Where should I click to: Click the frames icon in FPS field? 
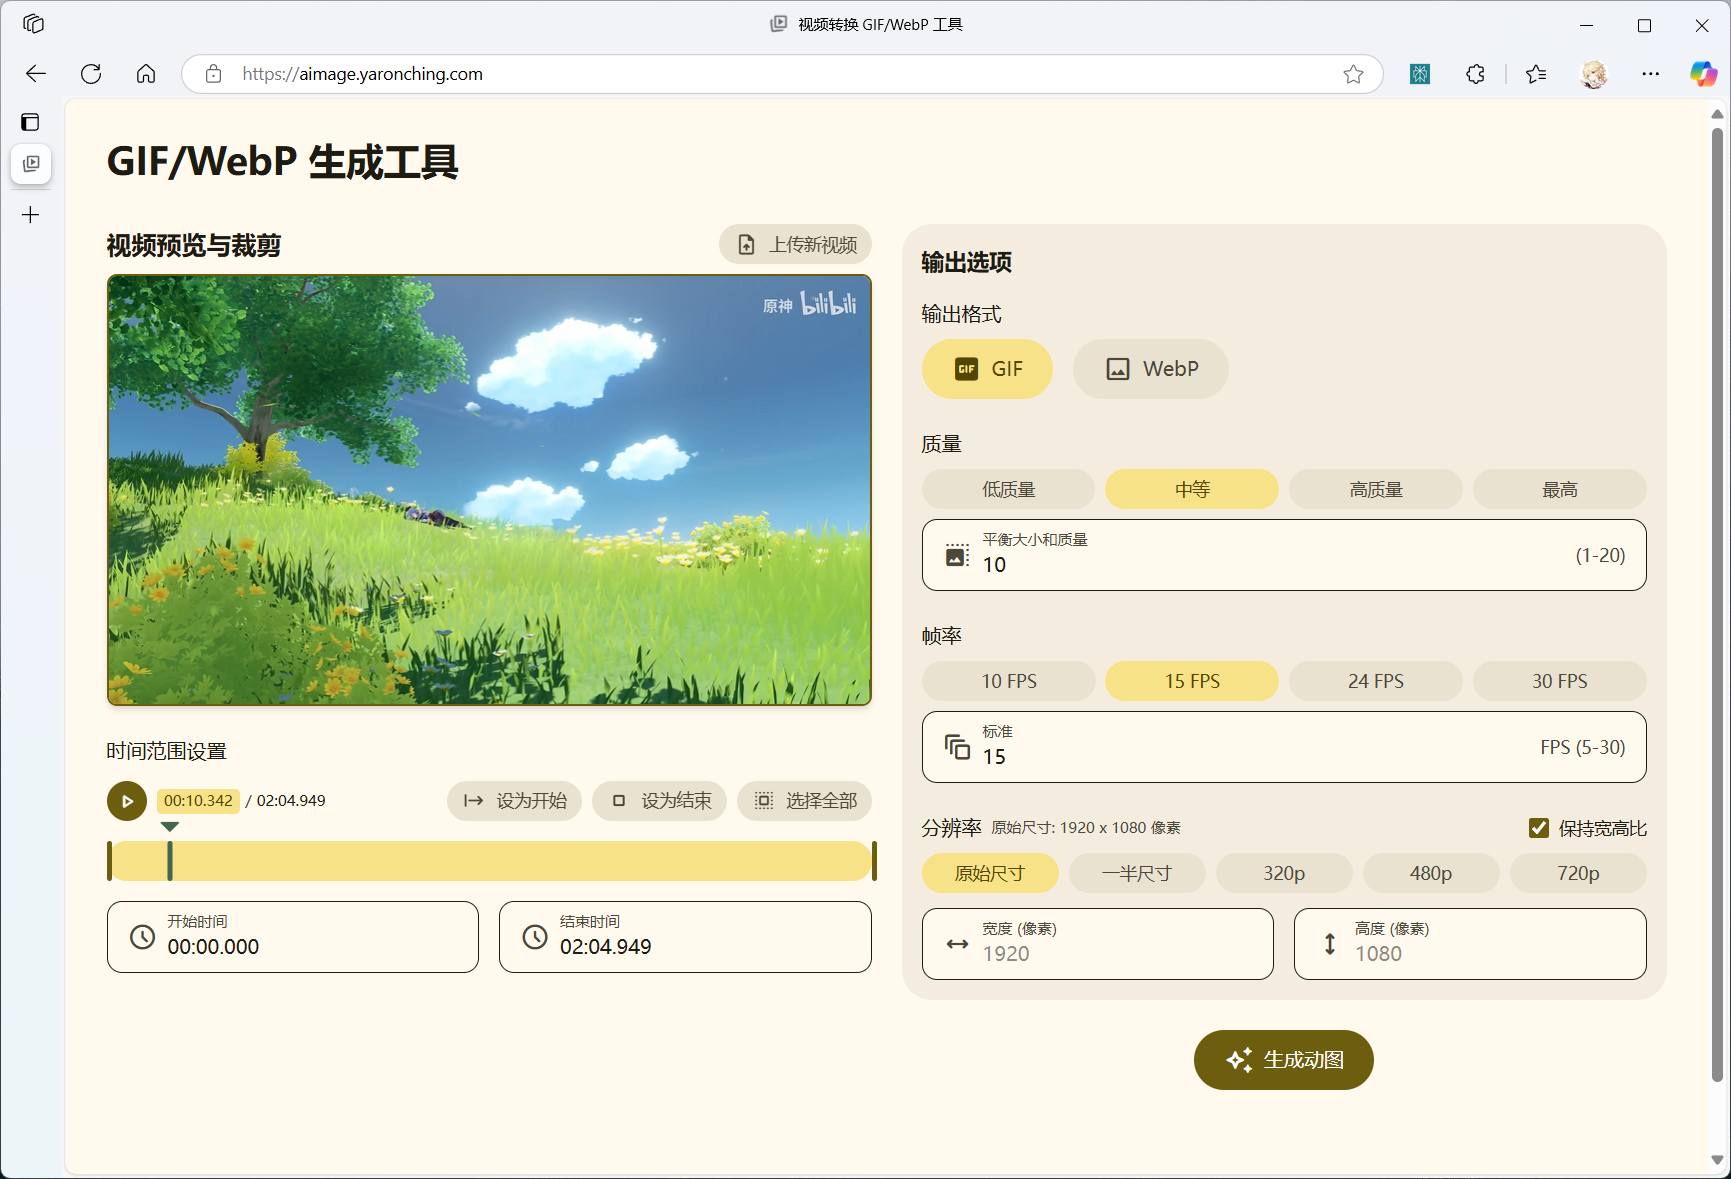pyautogui.click(x=957, y=747)
